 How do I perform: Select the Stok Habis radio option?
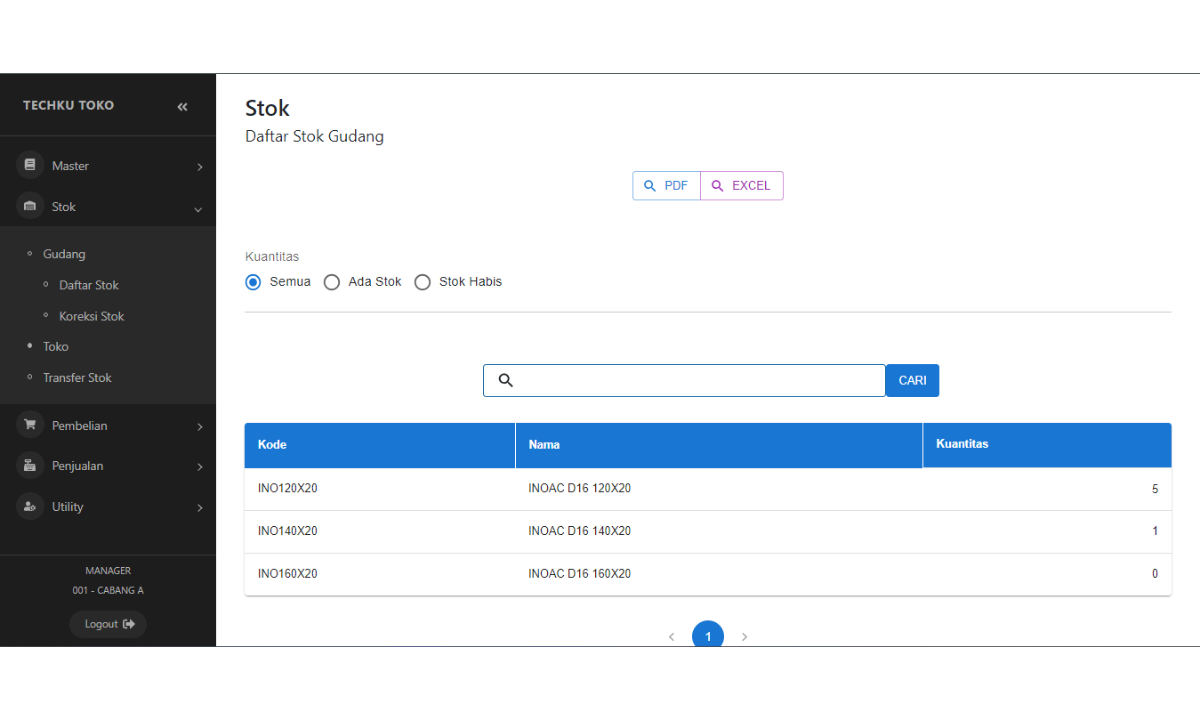[x=422, y=282]
